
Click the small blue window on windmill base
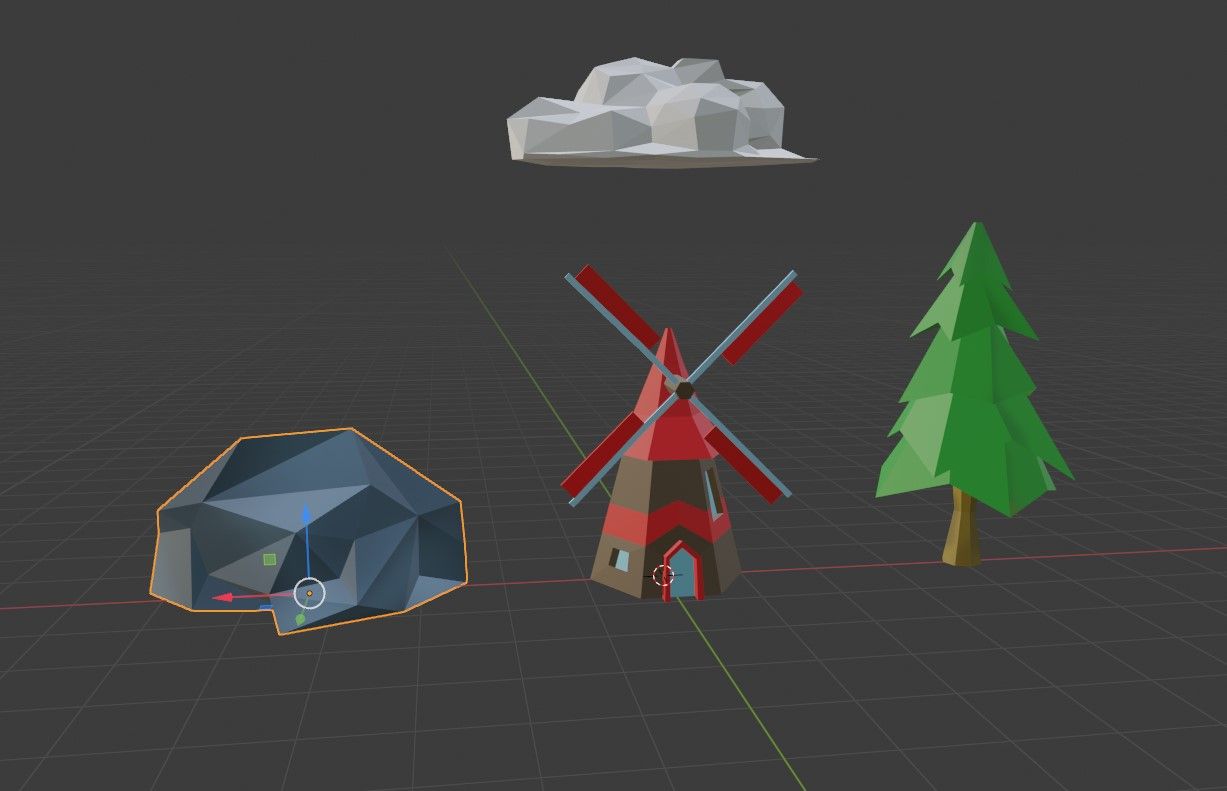click(621, 559)
